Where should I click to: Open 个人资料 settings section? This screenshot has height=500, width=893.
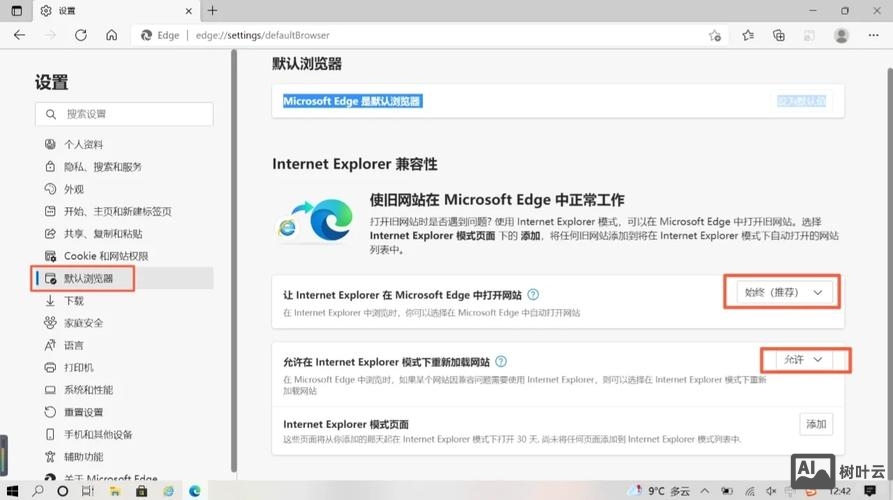point(83,145)
